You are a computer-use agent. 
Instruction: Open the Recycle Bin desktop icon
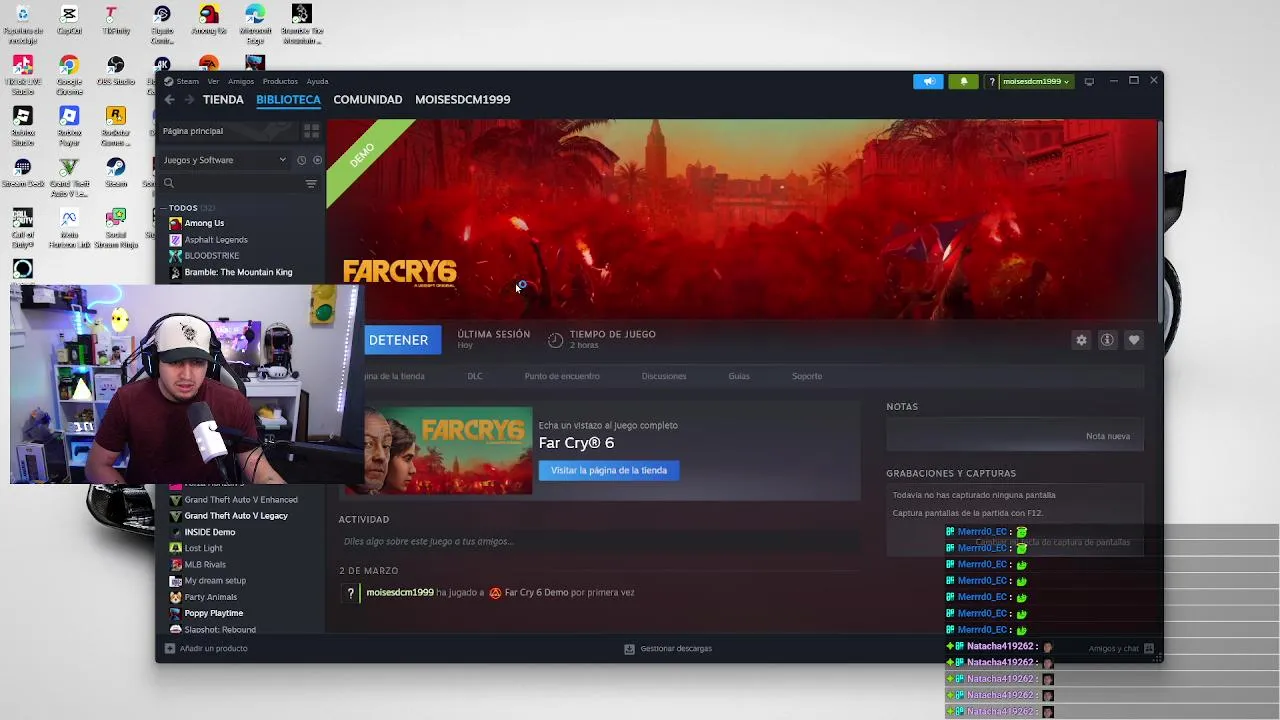click(x=22, y=24)
